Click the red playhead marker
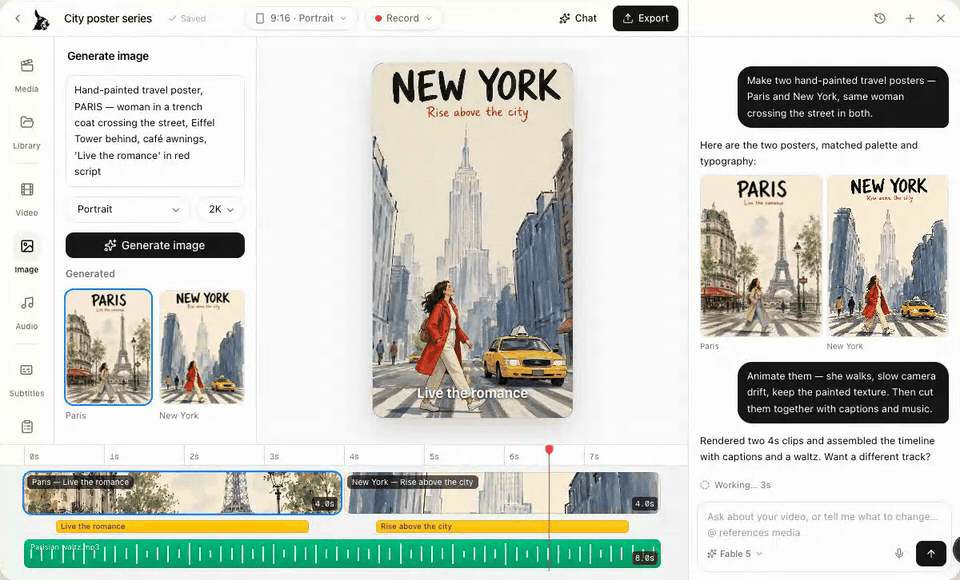This screenshot has height=580, width=960. [x=549, y=450]
